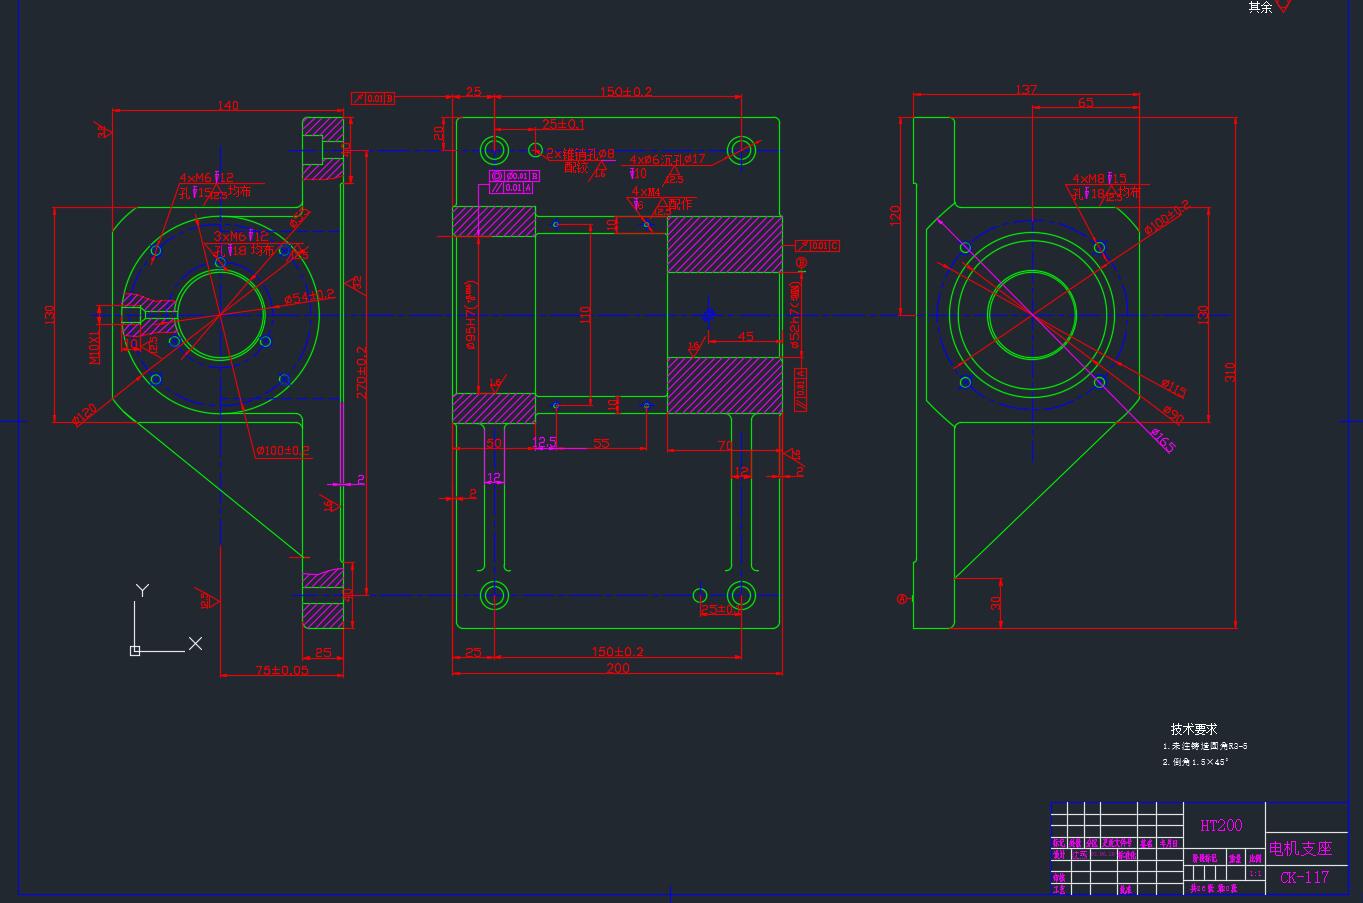Select the HT200 material text

(1221, 825)
